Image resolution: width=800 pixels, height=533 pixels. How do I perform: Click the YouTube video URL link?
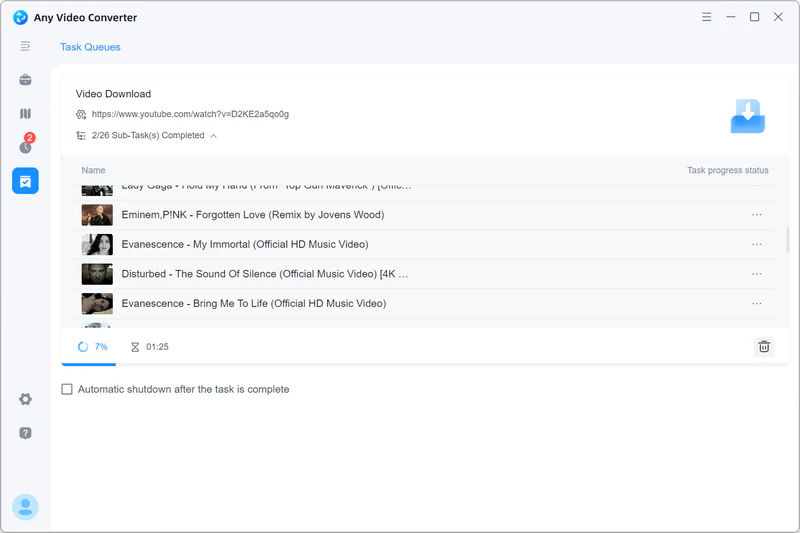click(x=190, y=114)
